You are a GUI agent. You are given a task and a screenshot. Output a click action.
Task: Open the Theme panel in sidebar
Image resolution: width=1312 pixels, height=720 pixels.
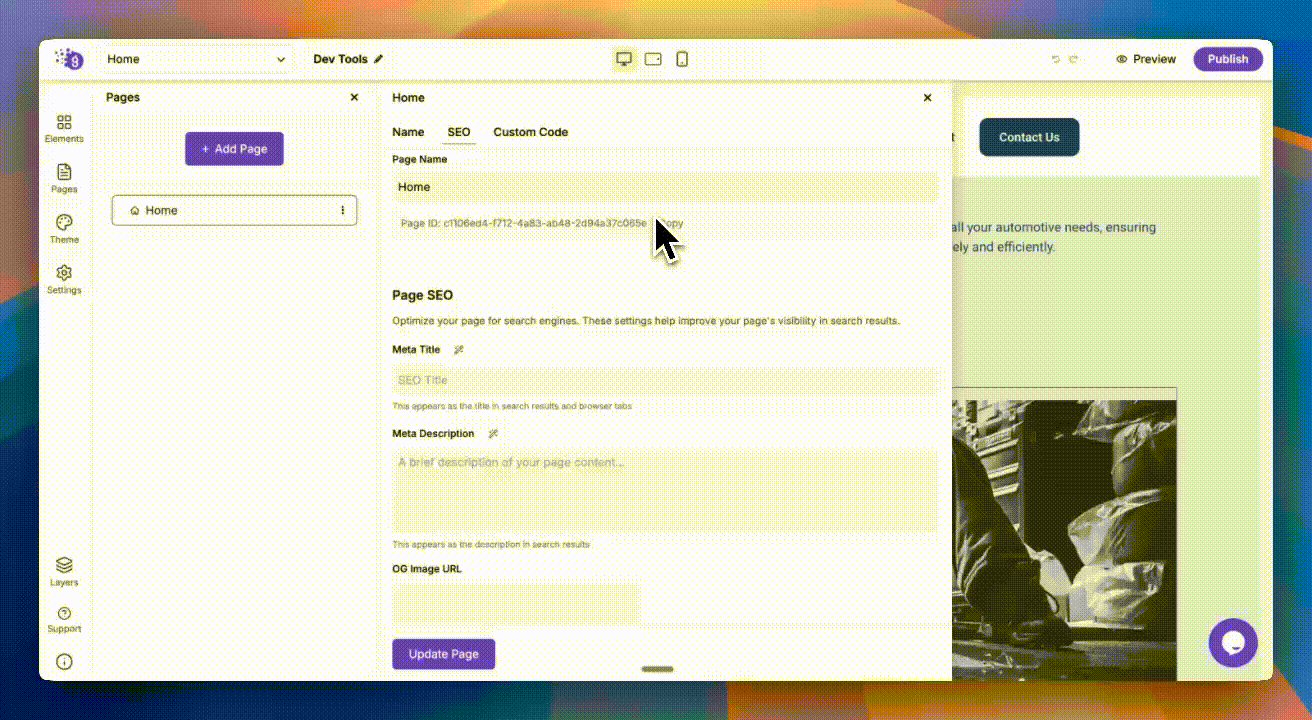click(x=64, y=229)
